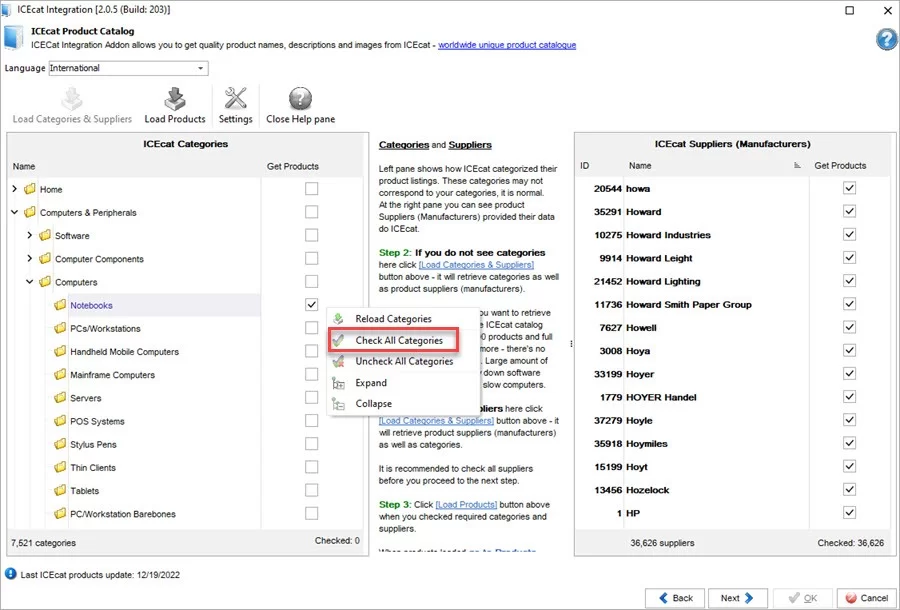Image resolution: width=900 pixels, height=610 pixels.
Task: Select Check All Categories from context menu
Action: click(398, 341)
